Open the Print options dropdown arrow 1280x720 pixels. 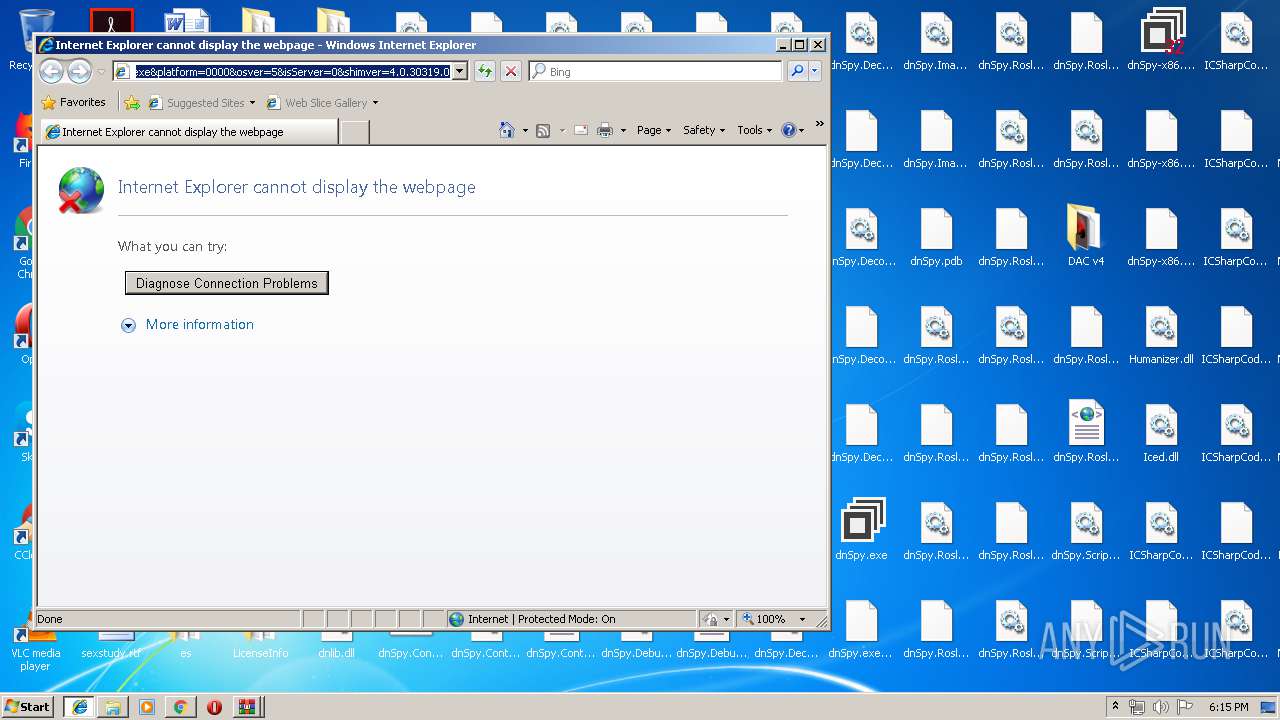click(623, 130)
